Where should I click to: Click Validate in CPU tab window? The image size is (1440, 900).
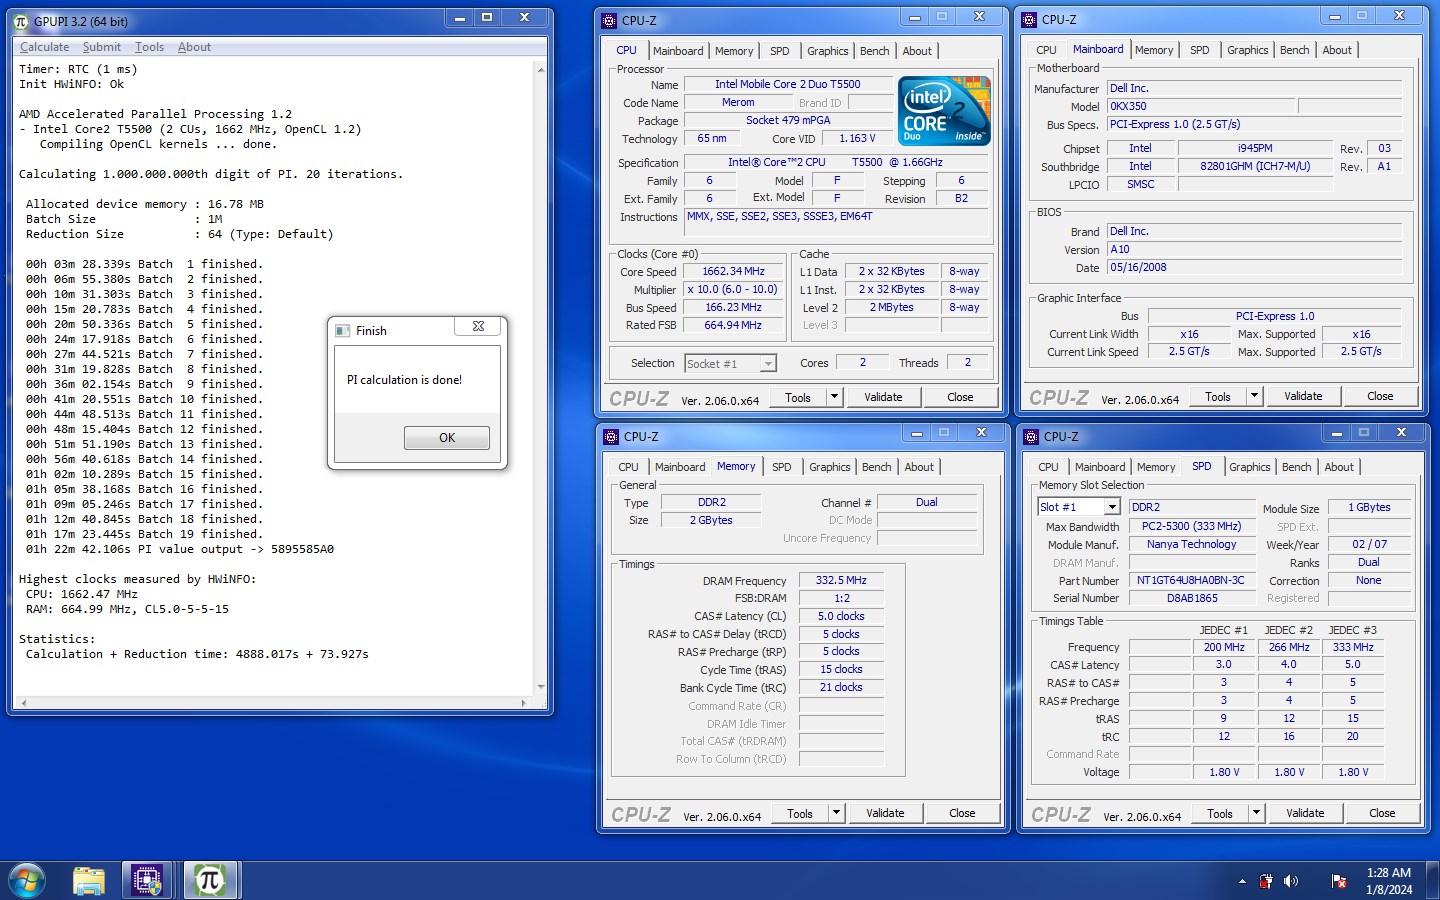883,397
